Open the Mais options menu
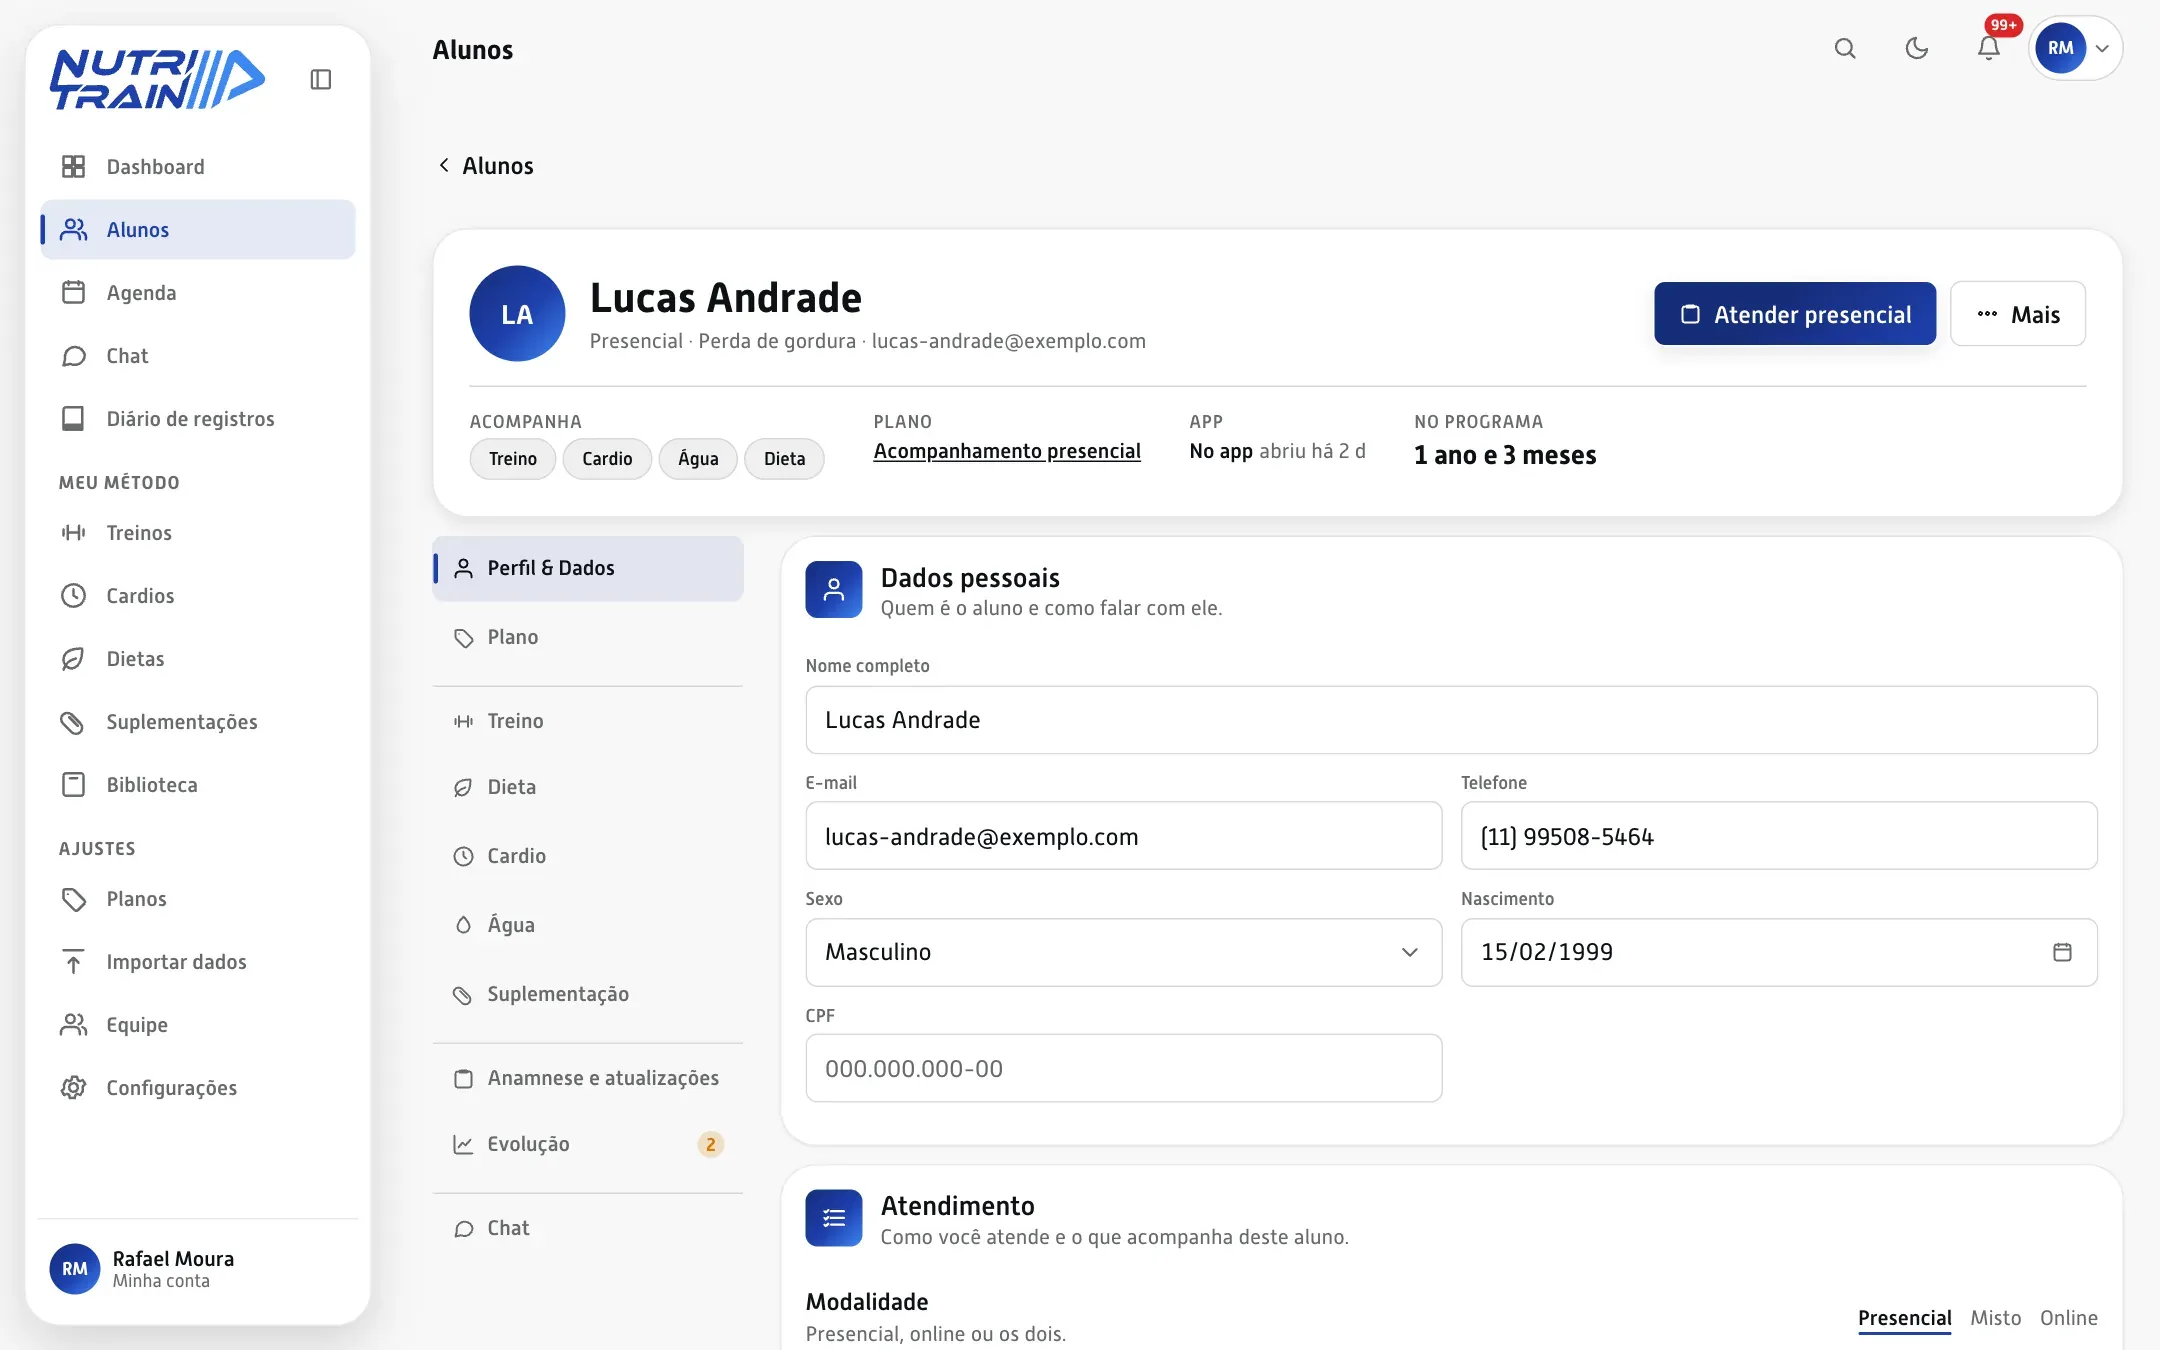Screen dimensions: 2160x1350 2018,314
